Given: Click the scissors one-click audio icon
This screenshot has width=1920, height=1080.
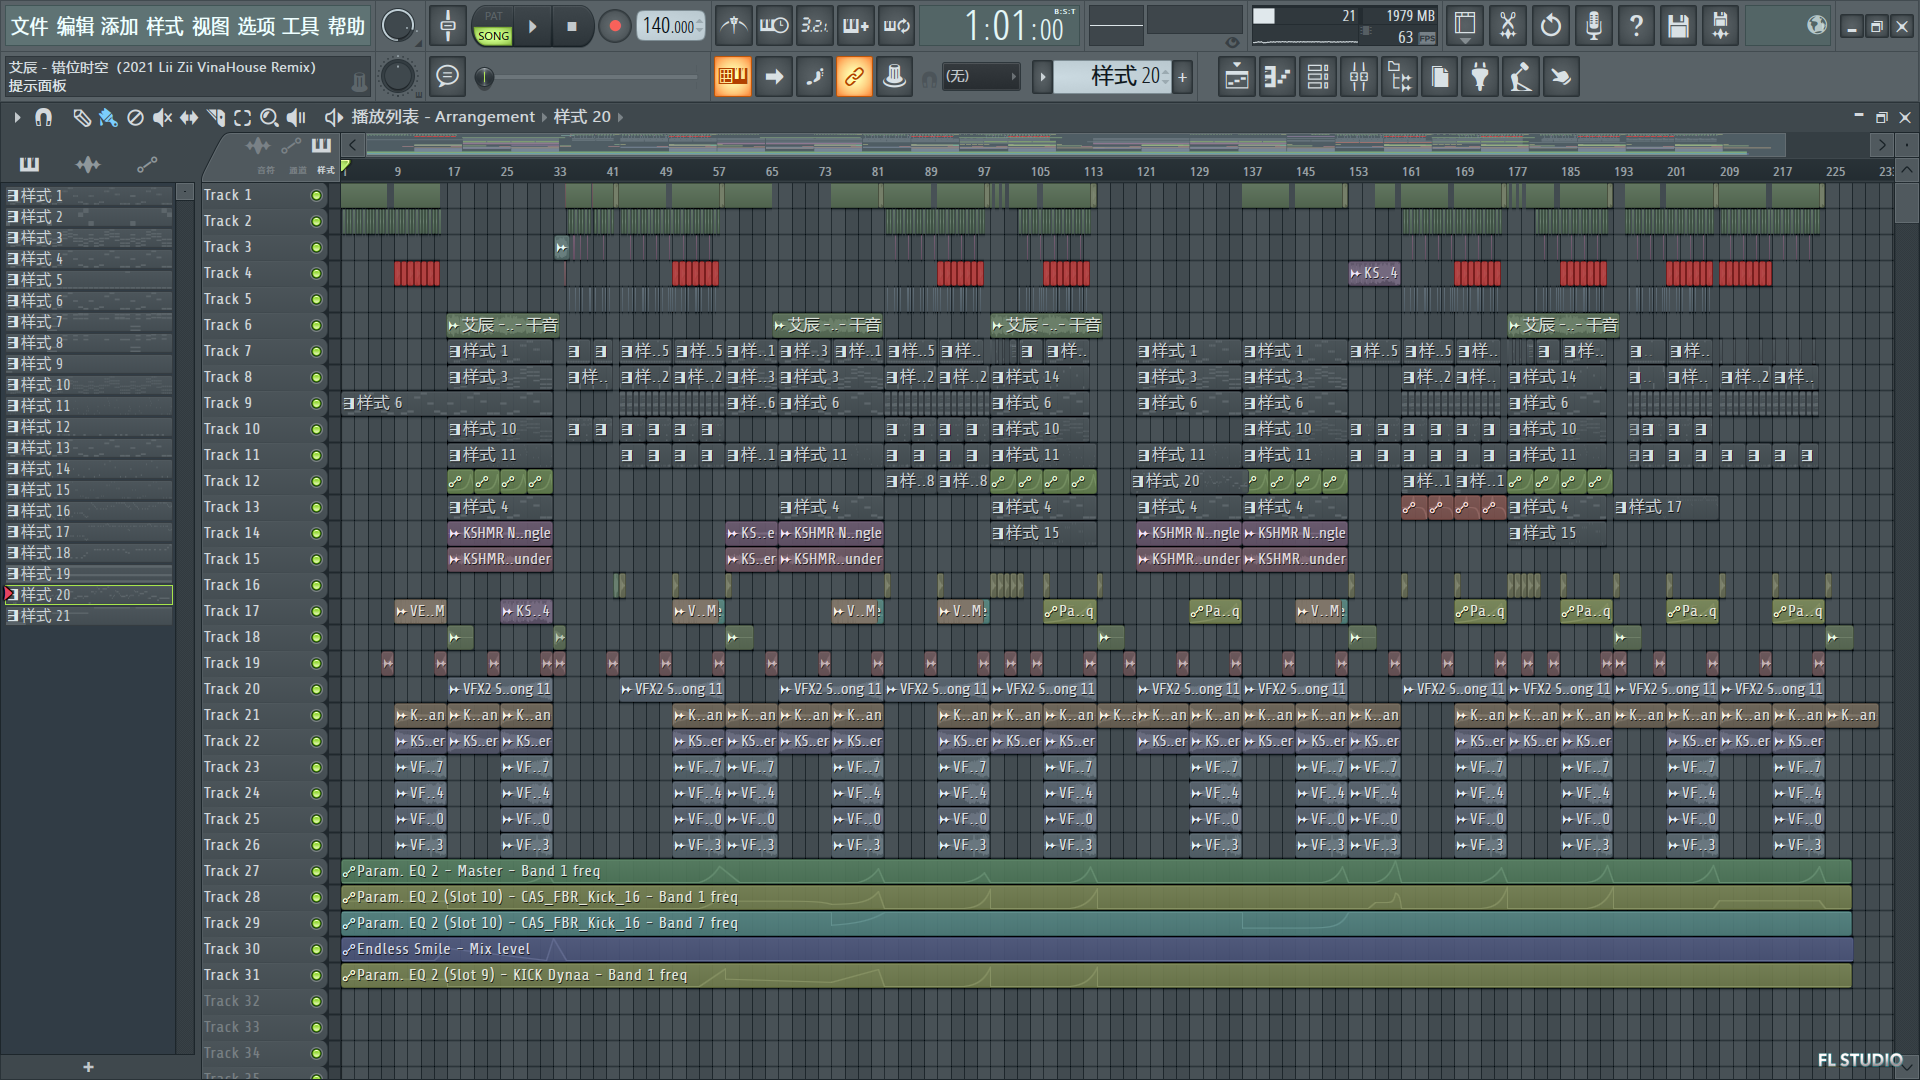Looking at the screenshot, I should [1508, 26].
